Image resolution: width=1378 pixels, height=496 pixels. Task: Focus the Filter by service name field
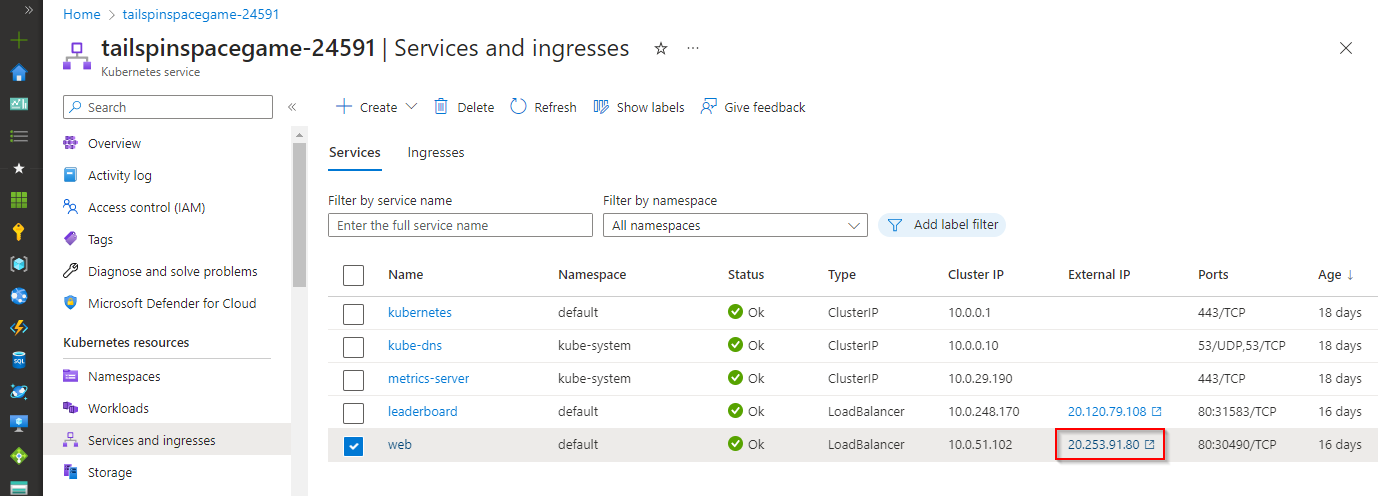[x=460, y=226]
